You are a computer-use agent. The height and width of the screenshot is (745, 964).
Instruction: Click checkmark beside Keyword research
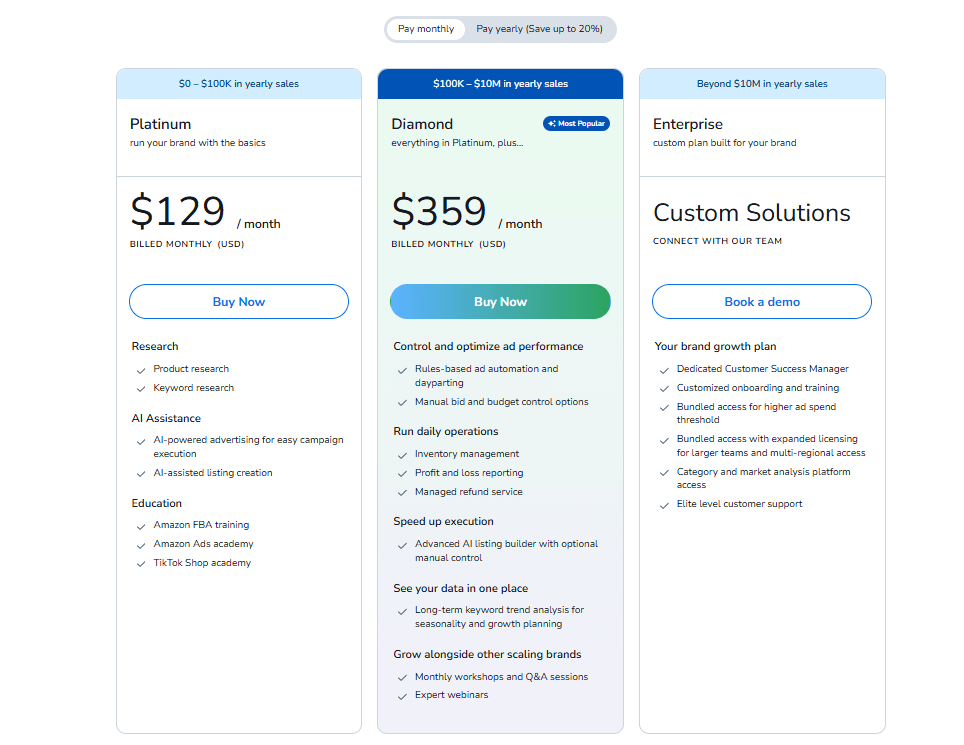point(141,389)
